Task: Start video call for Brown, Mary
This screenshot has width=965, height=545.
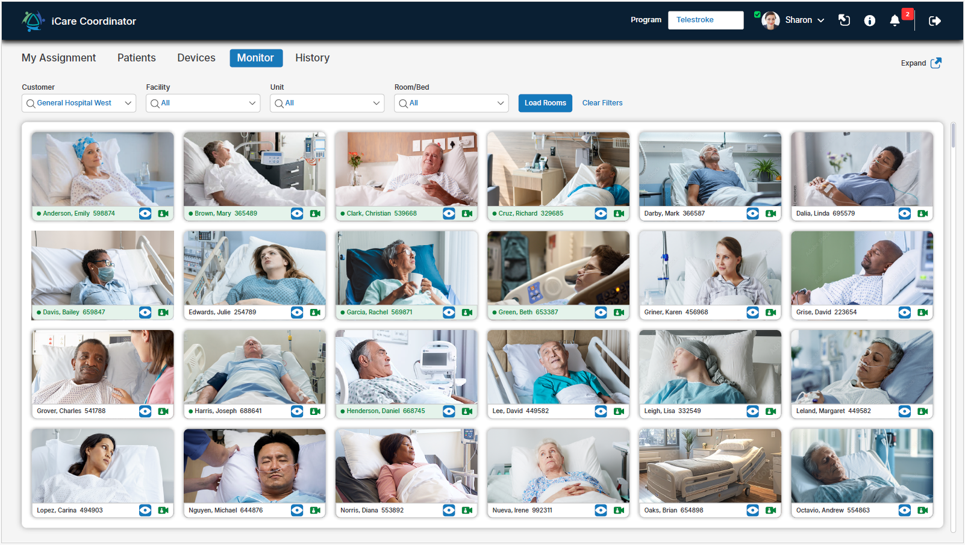Action: 315,213
